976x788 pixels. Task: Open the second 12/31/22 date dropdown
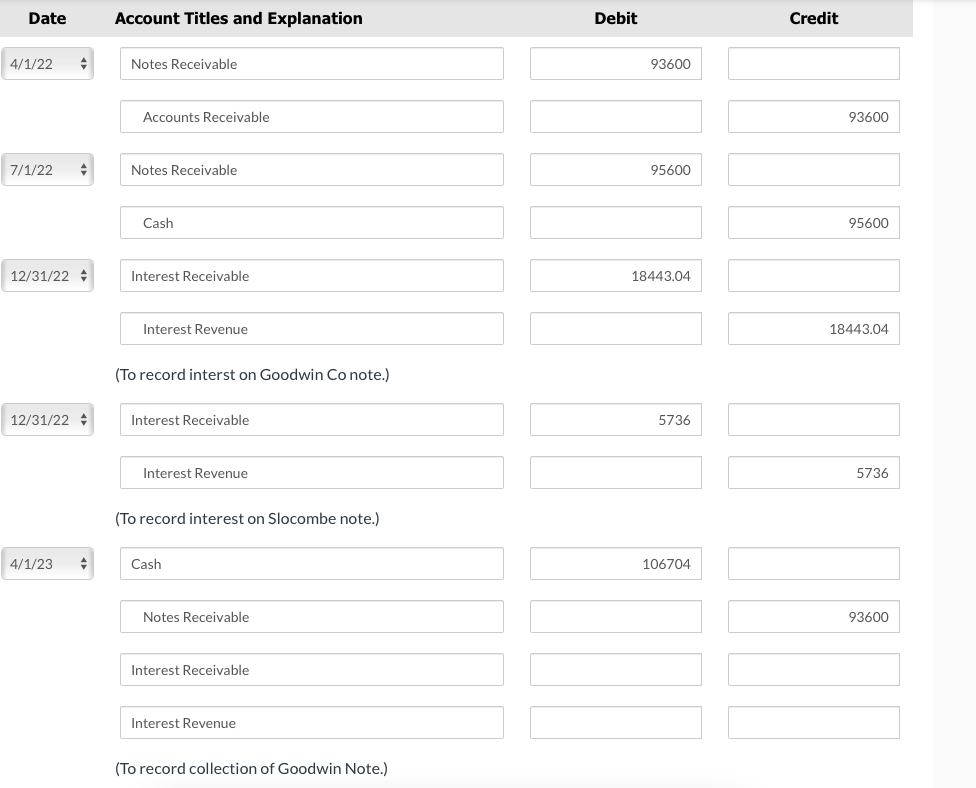click(47, 419)
